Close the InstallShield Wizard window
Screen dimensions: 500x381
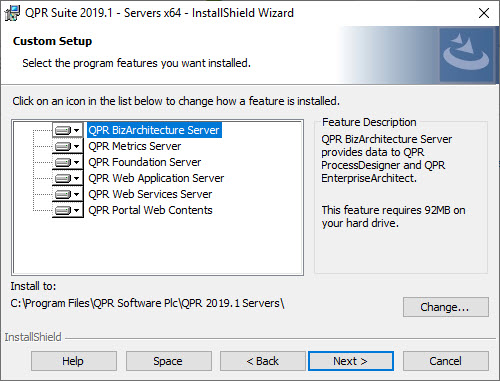click(x=484, y=13)
